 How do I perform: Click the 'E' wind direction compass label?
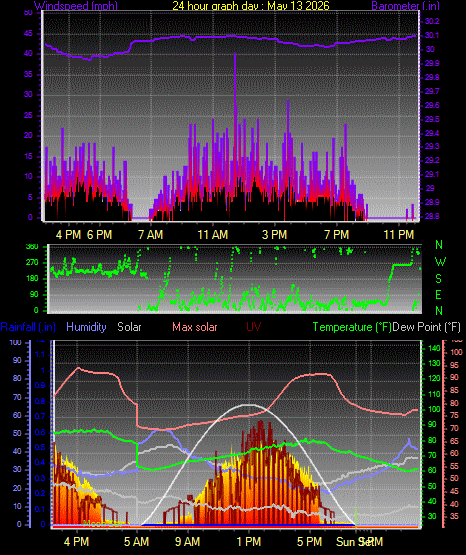click(x=438, y=294)
